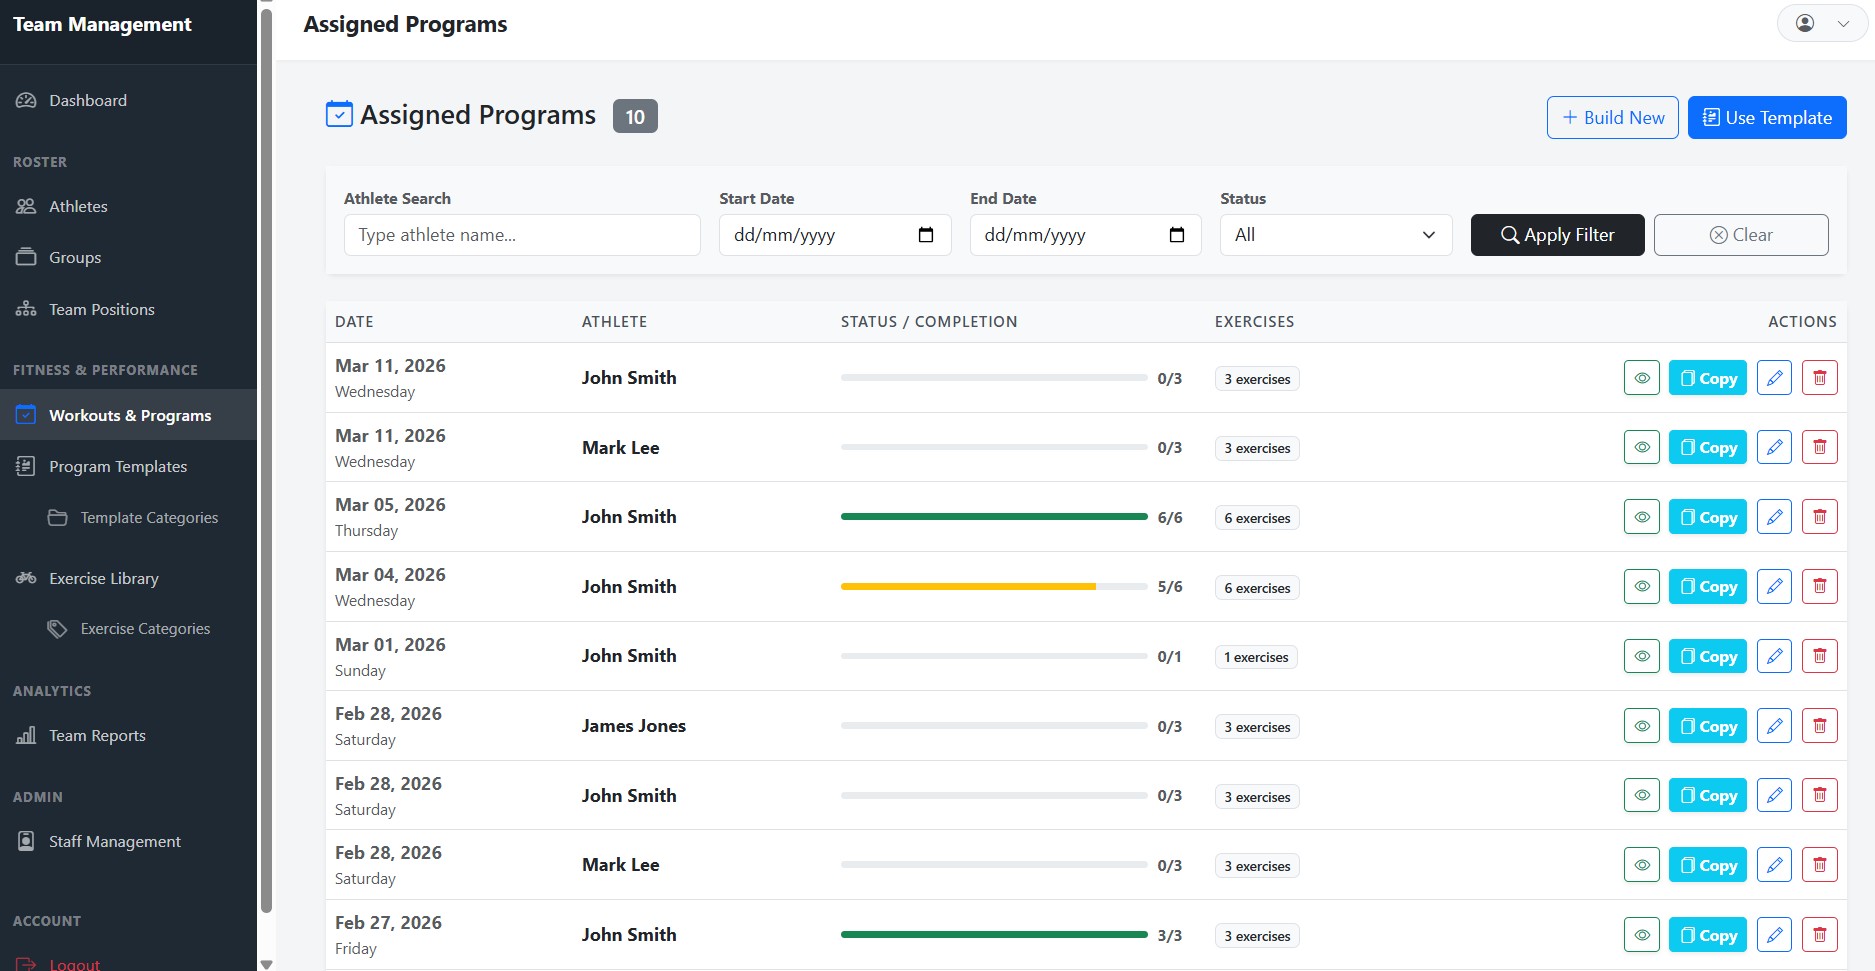Edit Mark Lee's Mar 11 program with pencil icon

[1774, 447]
